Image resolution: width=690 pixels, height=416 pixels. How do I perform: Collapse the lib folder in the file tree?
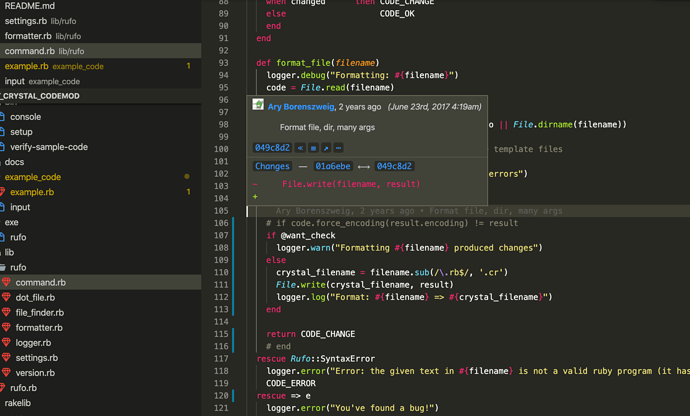coord(9,253)
